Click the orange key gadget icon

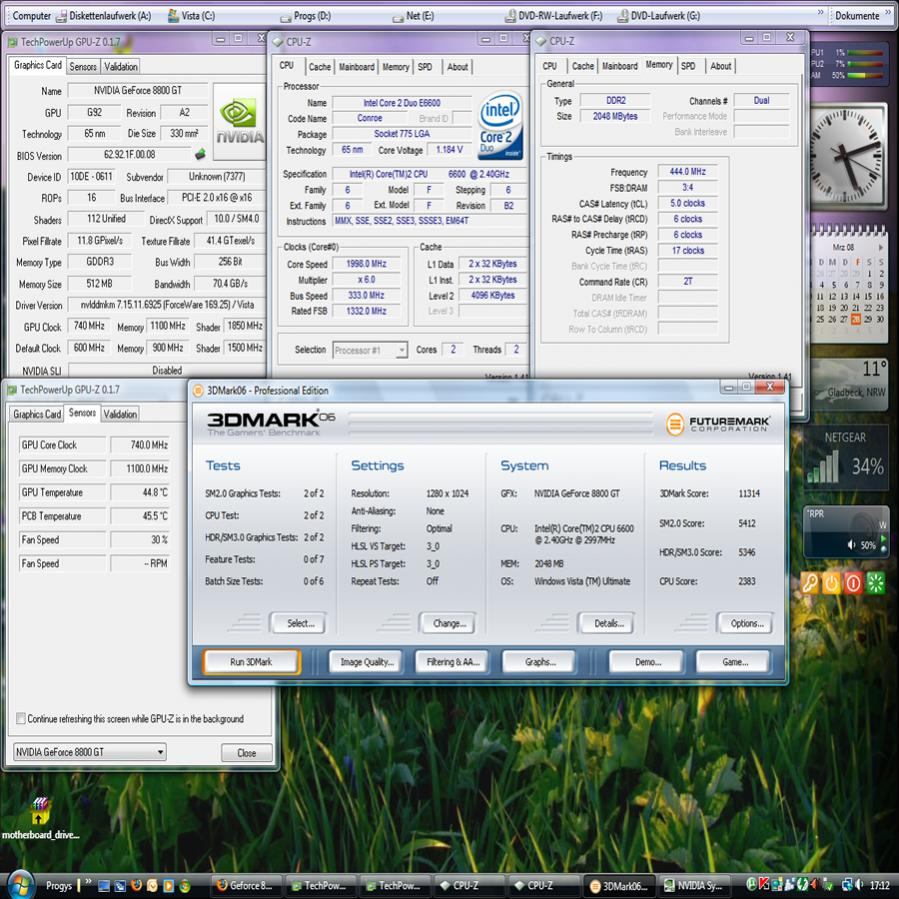[810, 583]
